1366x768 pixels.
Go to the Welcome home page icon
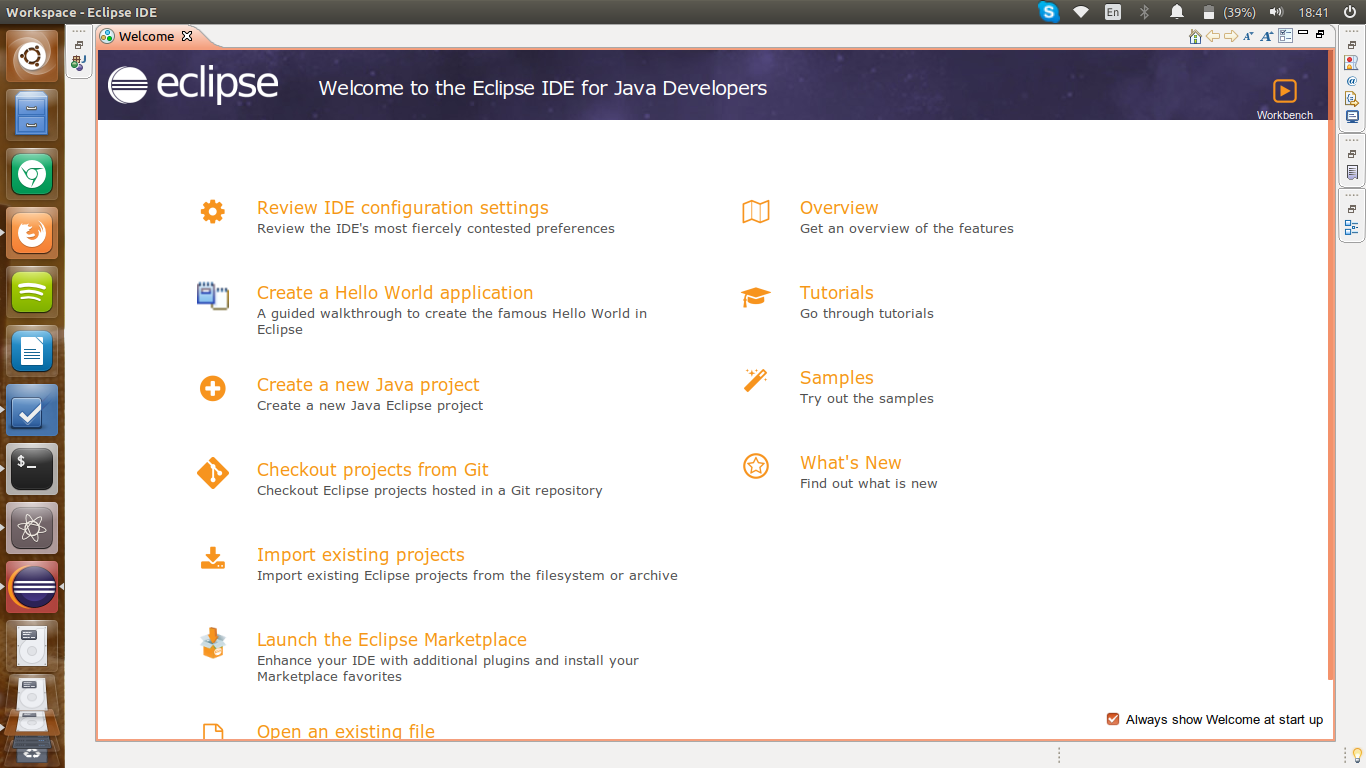coord(1195,36)
